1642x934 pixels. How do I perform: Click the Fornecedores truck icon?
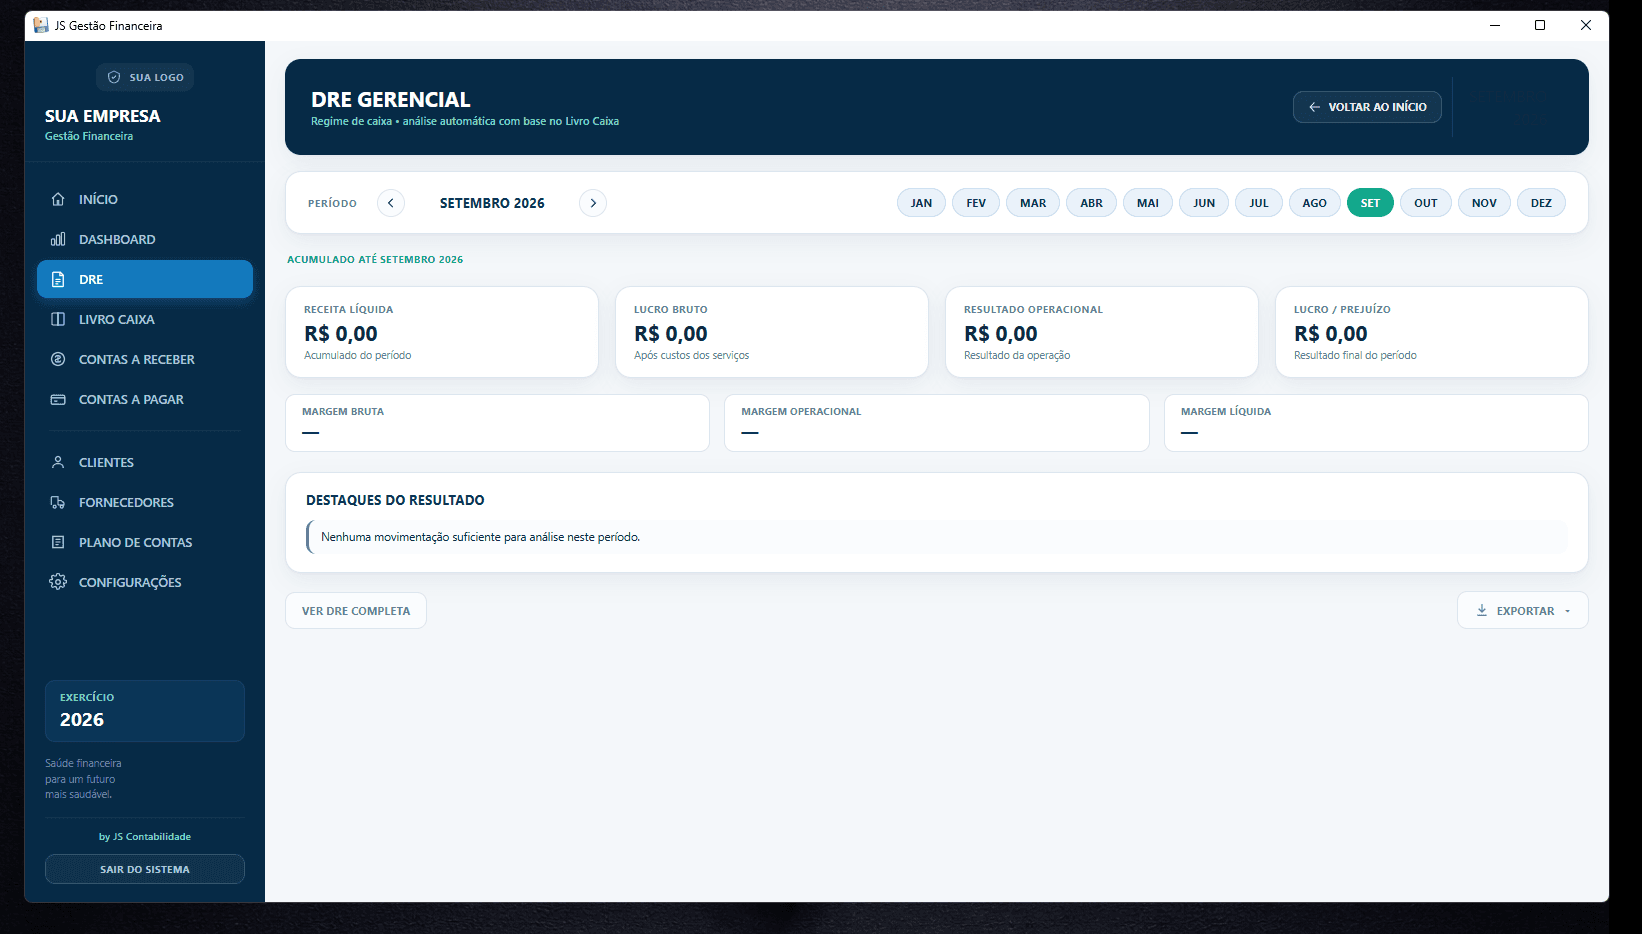click(x=58, y=502)
